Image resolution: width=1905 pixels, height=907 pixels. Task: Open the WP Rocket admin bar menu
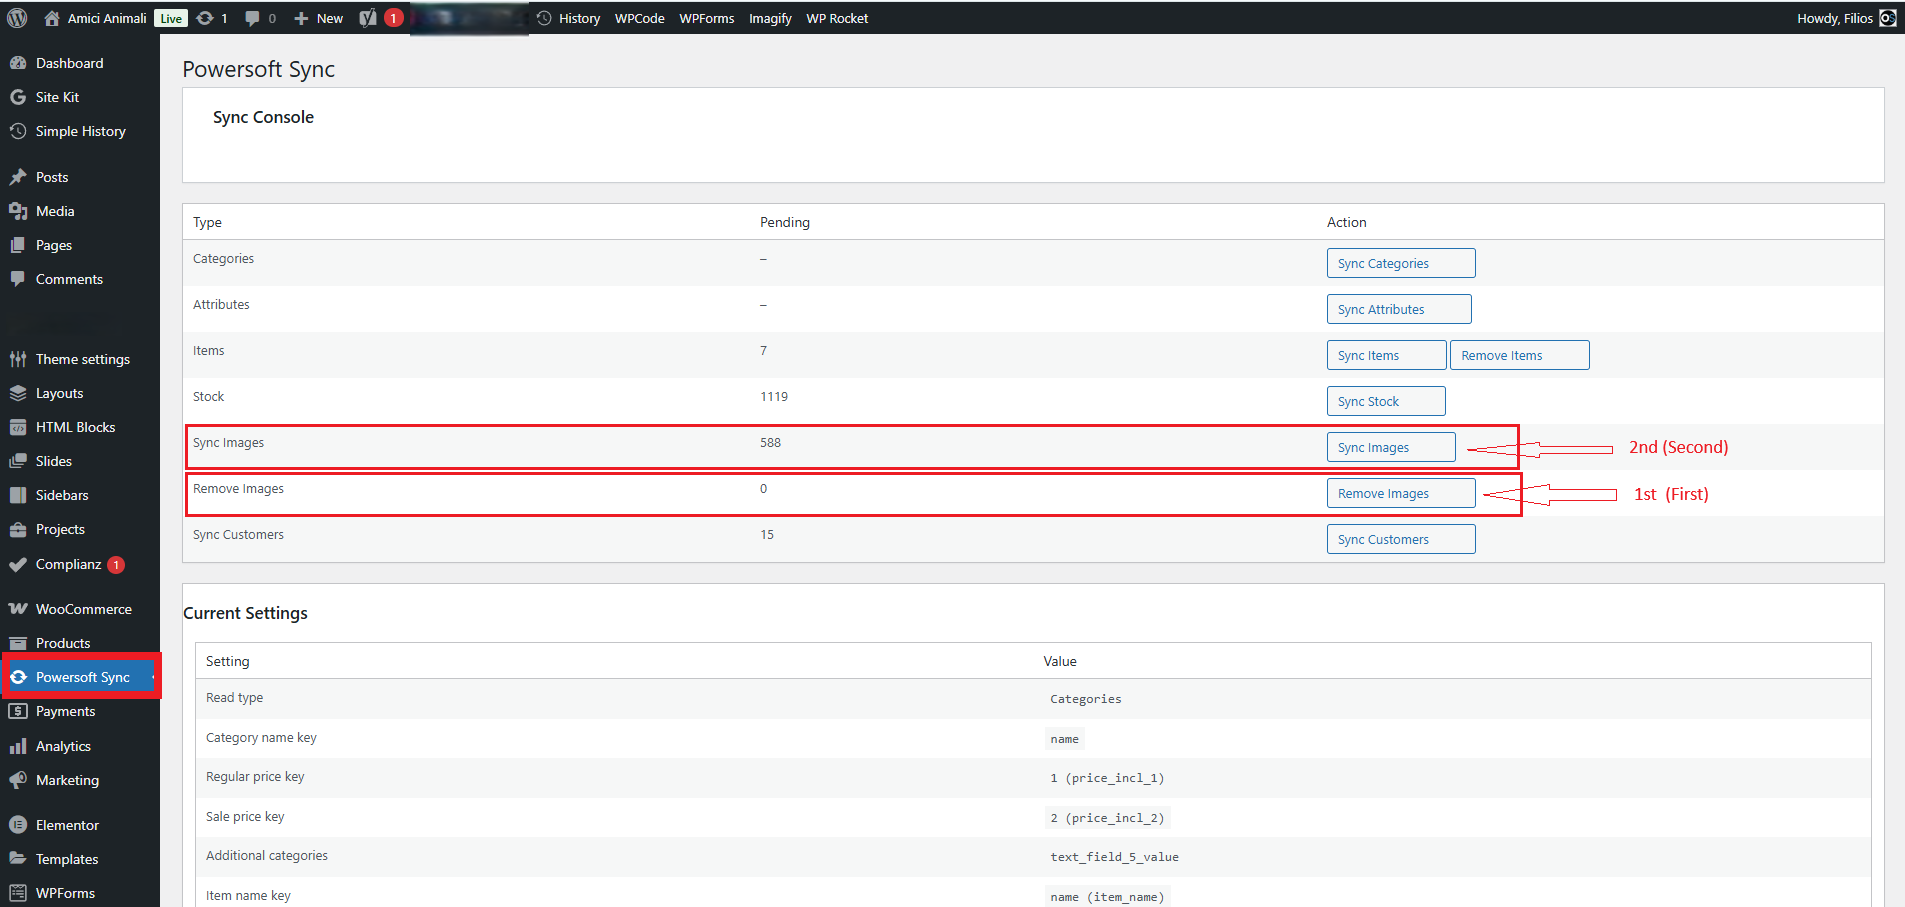(x=837, y=18)
